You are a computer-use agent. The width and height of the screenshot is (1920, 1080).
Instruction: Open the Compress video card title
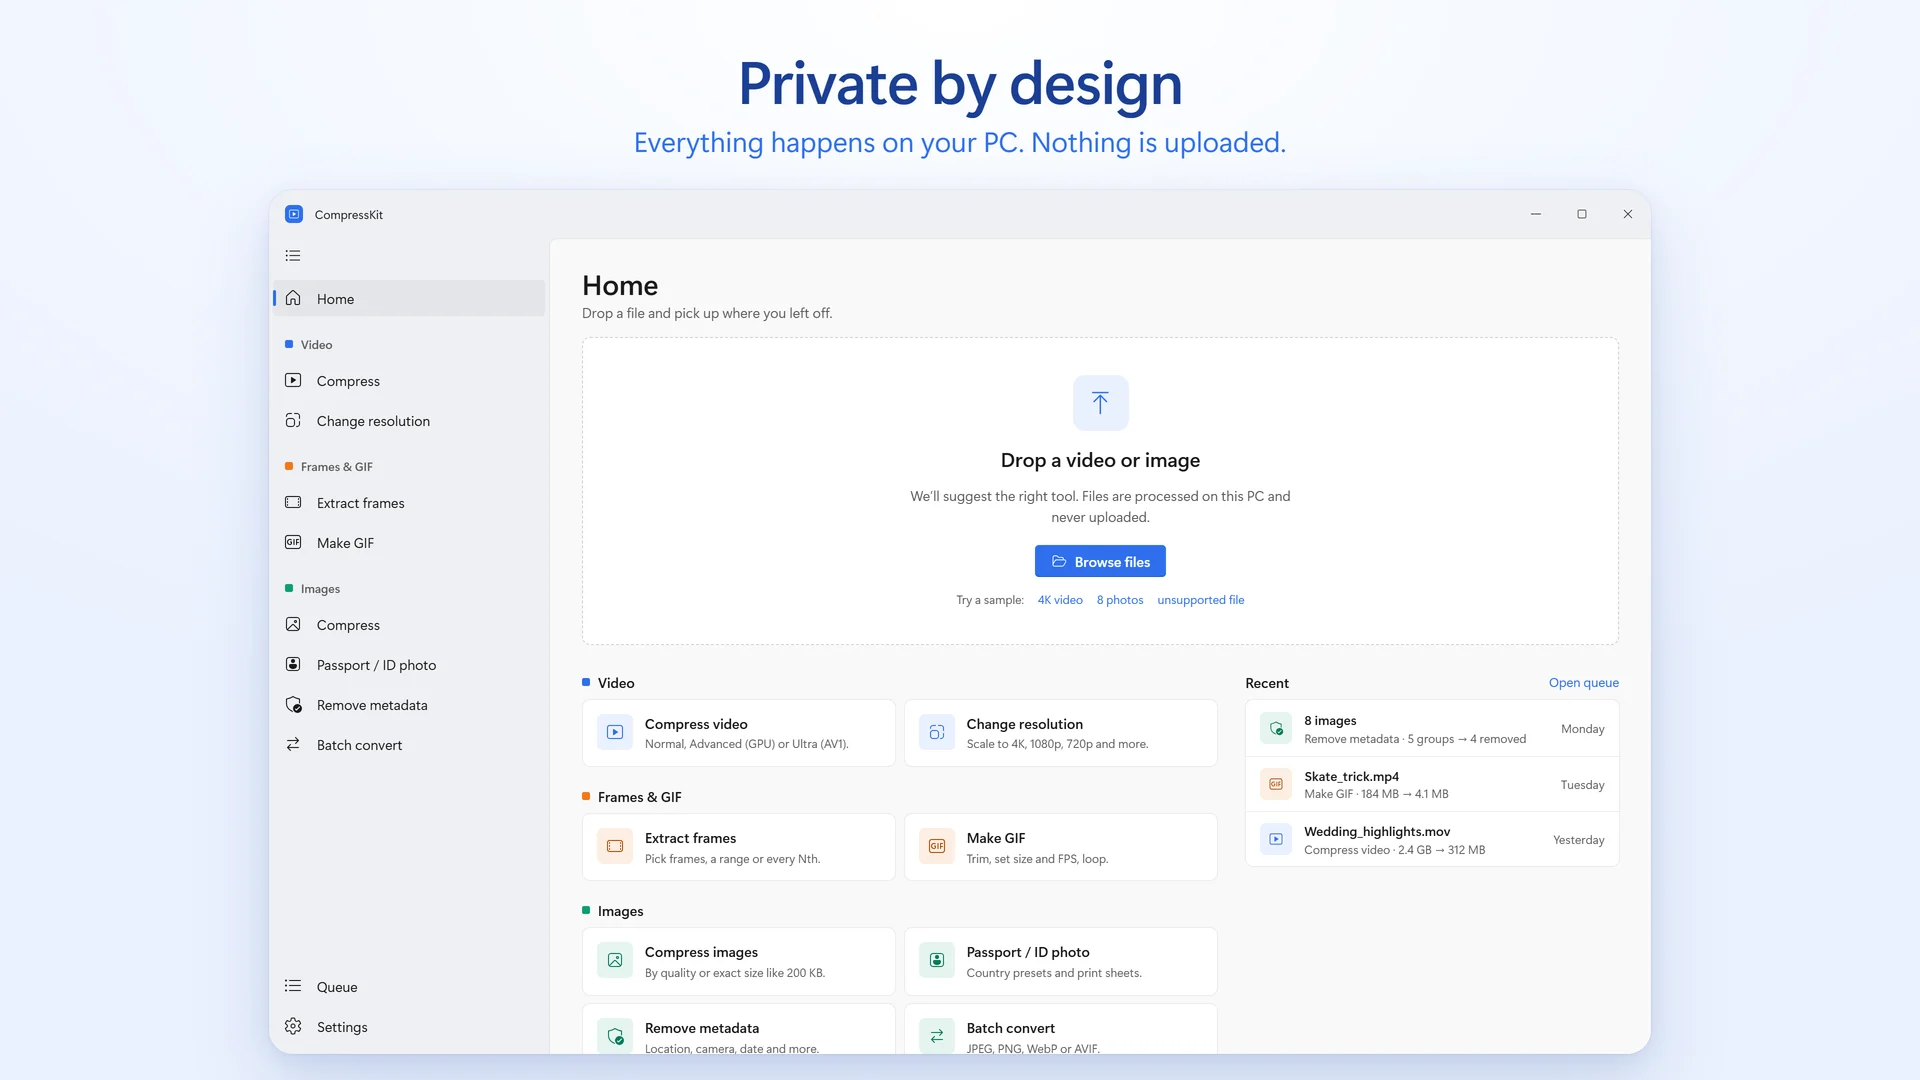[696, 724]
